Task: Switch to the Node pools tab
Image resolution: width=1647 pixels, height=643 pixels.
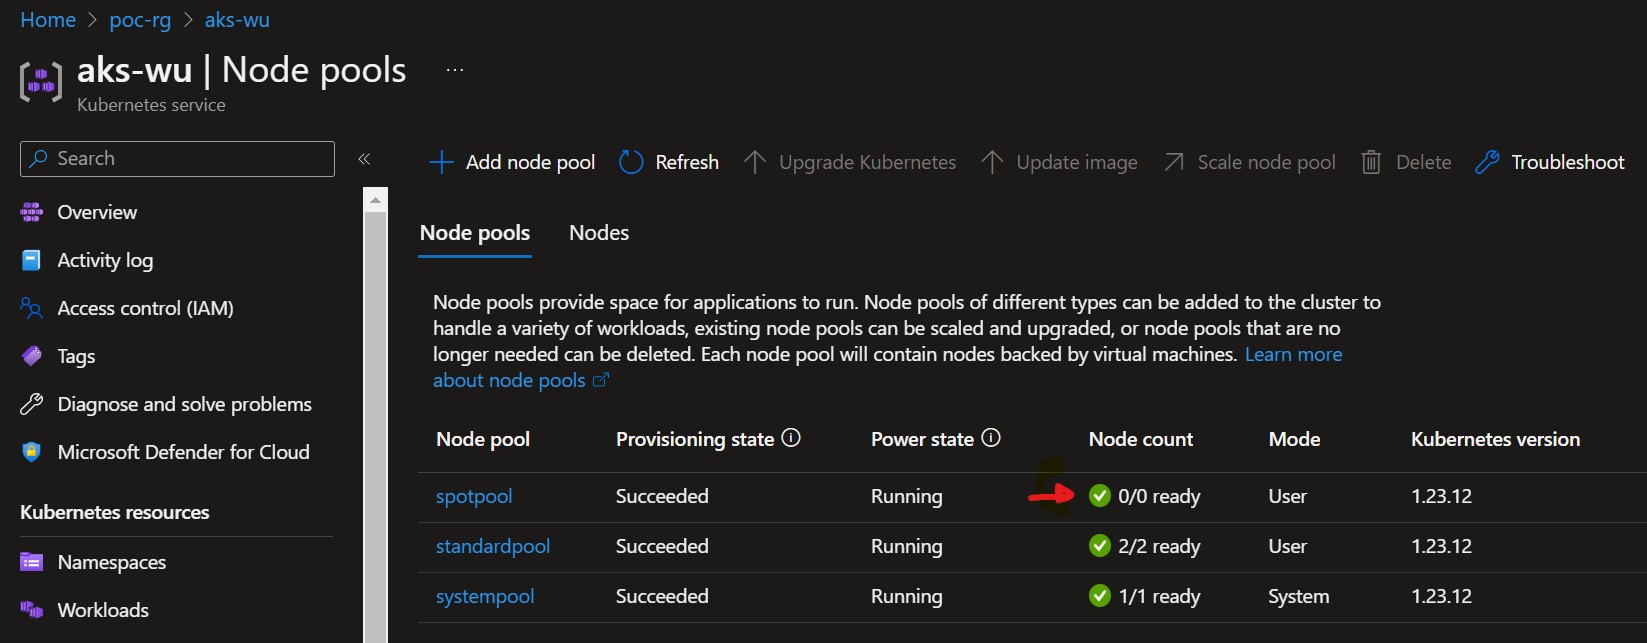Action: tap(475, 233)
